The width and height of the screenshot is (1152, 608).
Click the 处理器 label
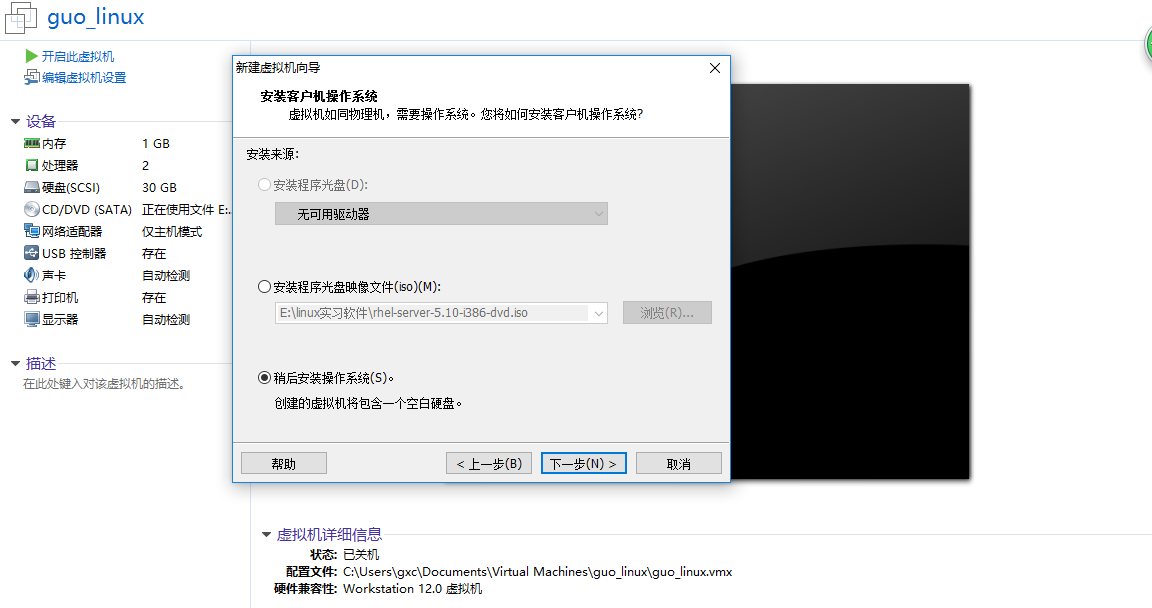coord(60,166)
